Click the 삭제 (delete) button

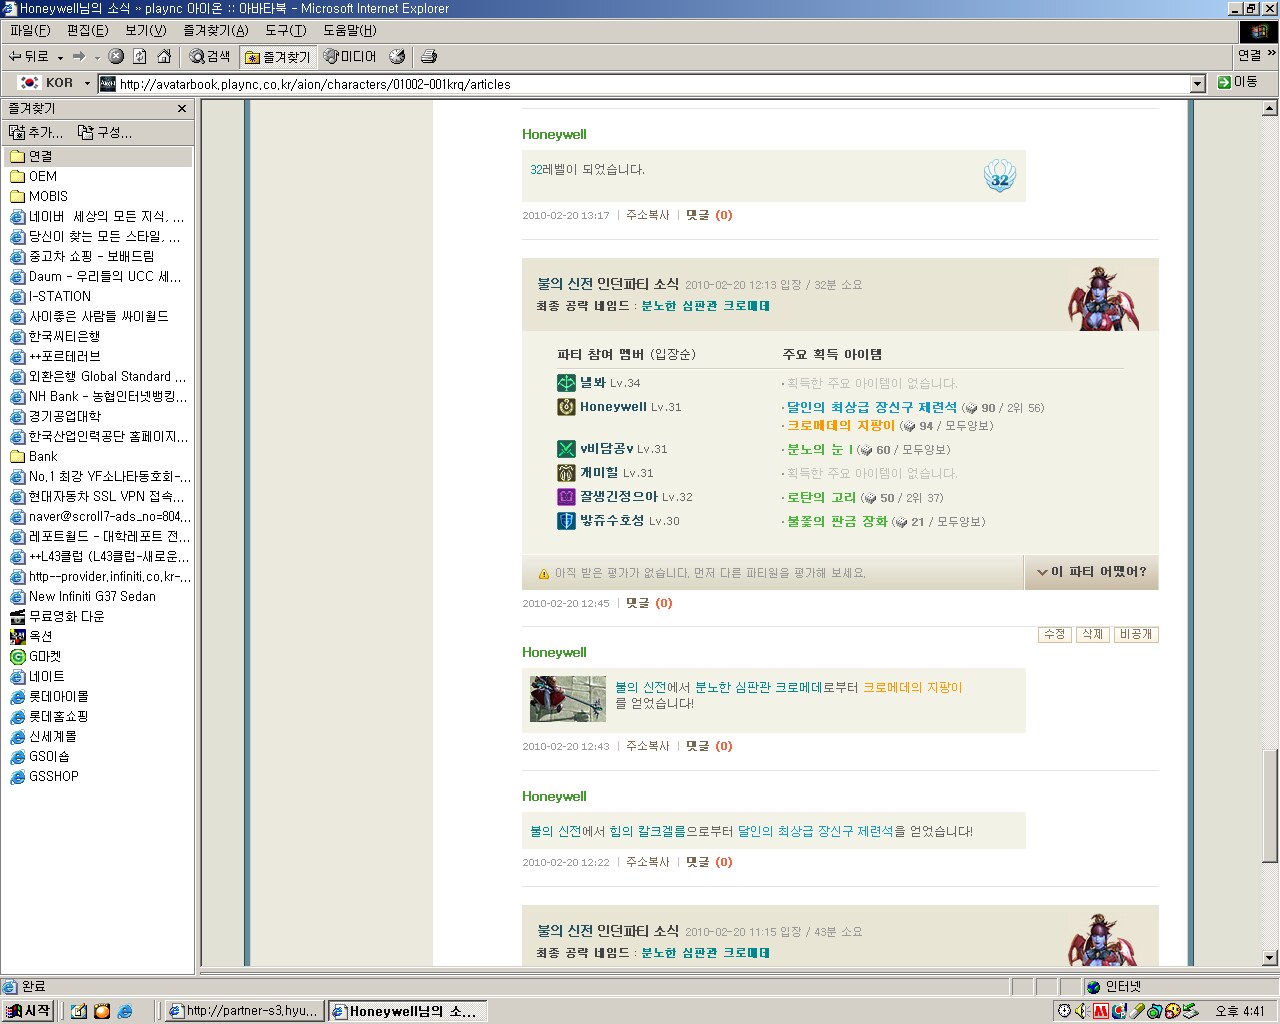pyautogui.click(x=1092, y=635)
